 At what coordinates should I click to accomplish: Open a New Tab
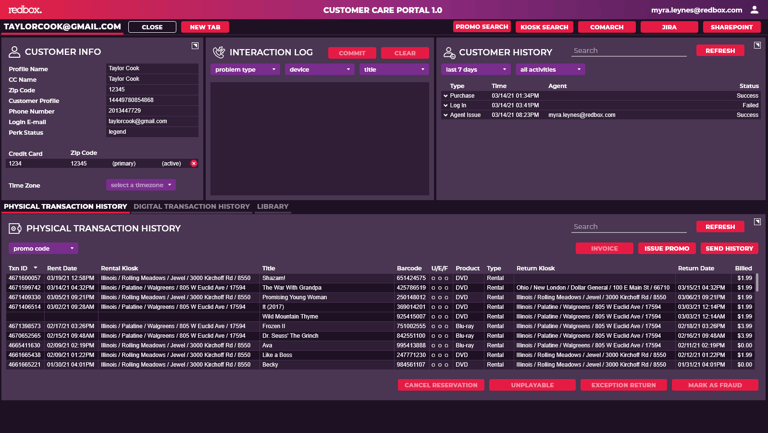coord(205,27)
